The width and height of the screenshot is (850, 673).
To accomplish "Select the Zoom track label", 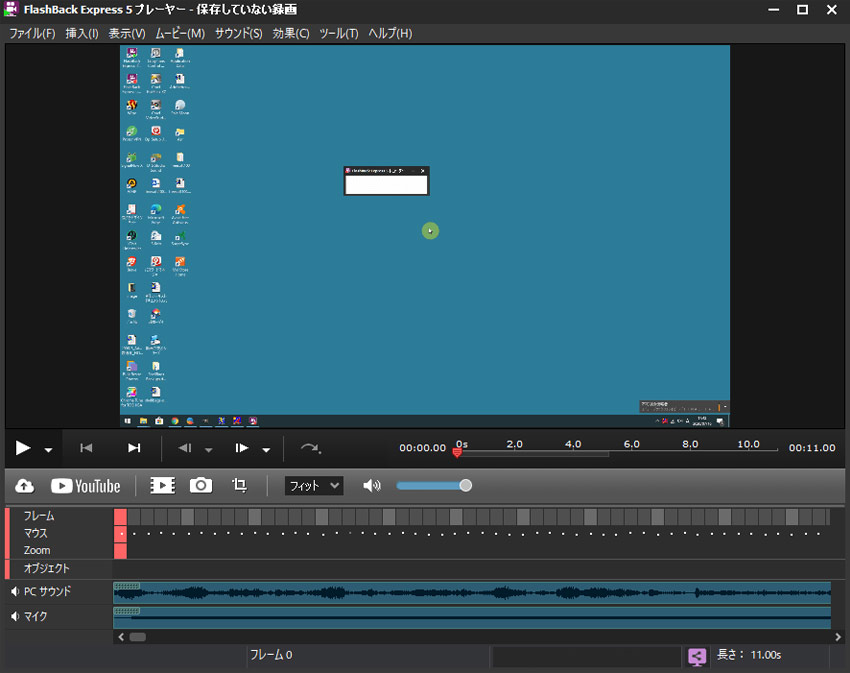I will (x=37, y=550).
